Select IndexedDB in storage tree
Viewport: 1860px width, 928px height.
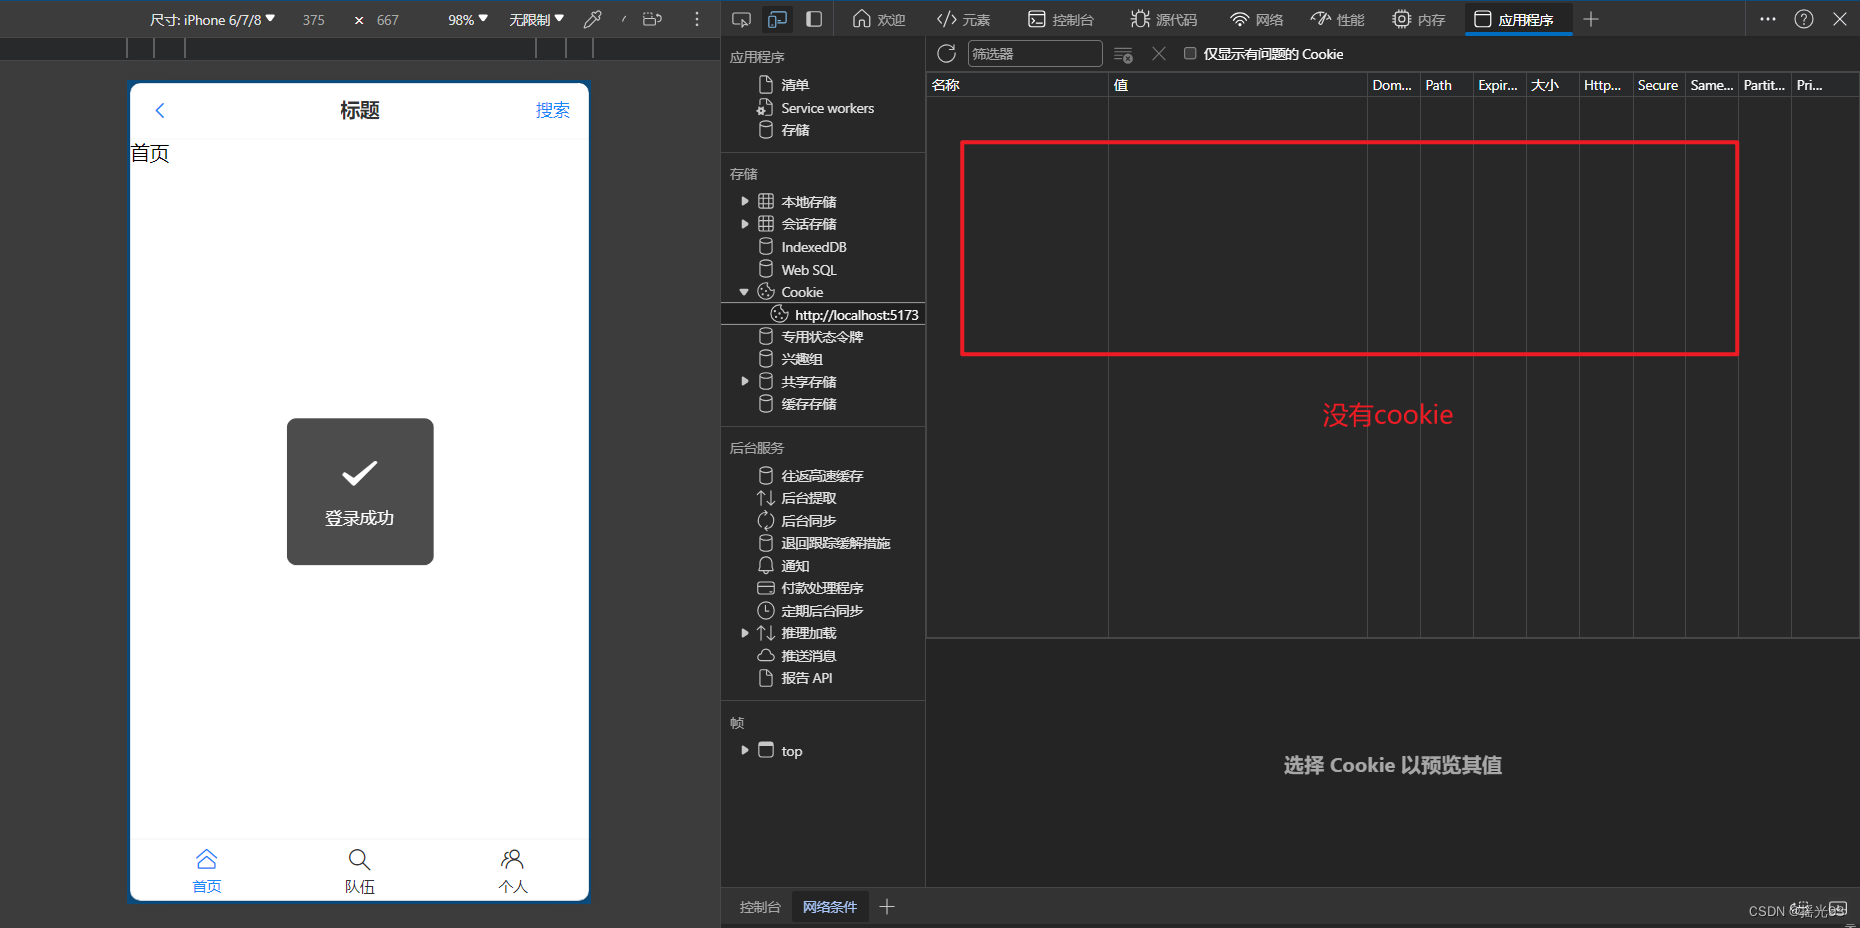click(x=813, y=247)
